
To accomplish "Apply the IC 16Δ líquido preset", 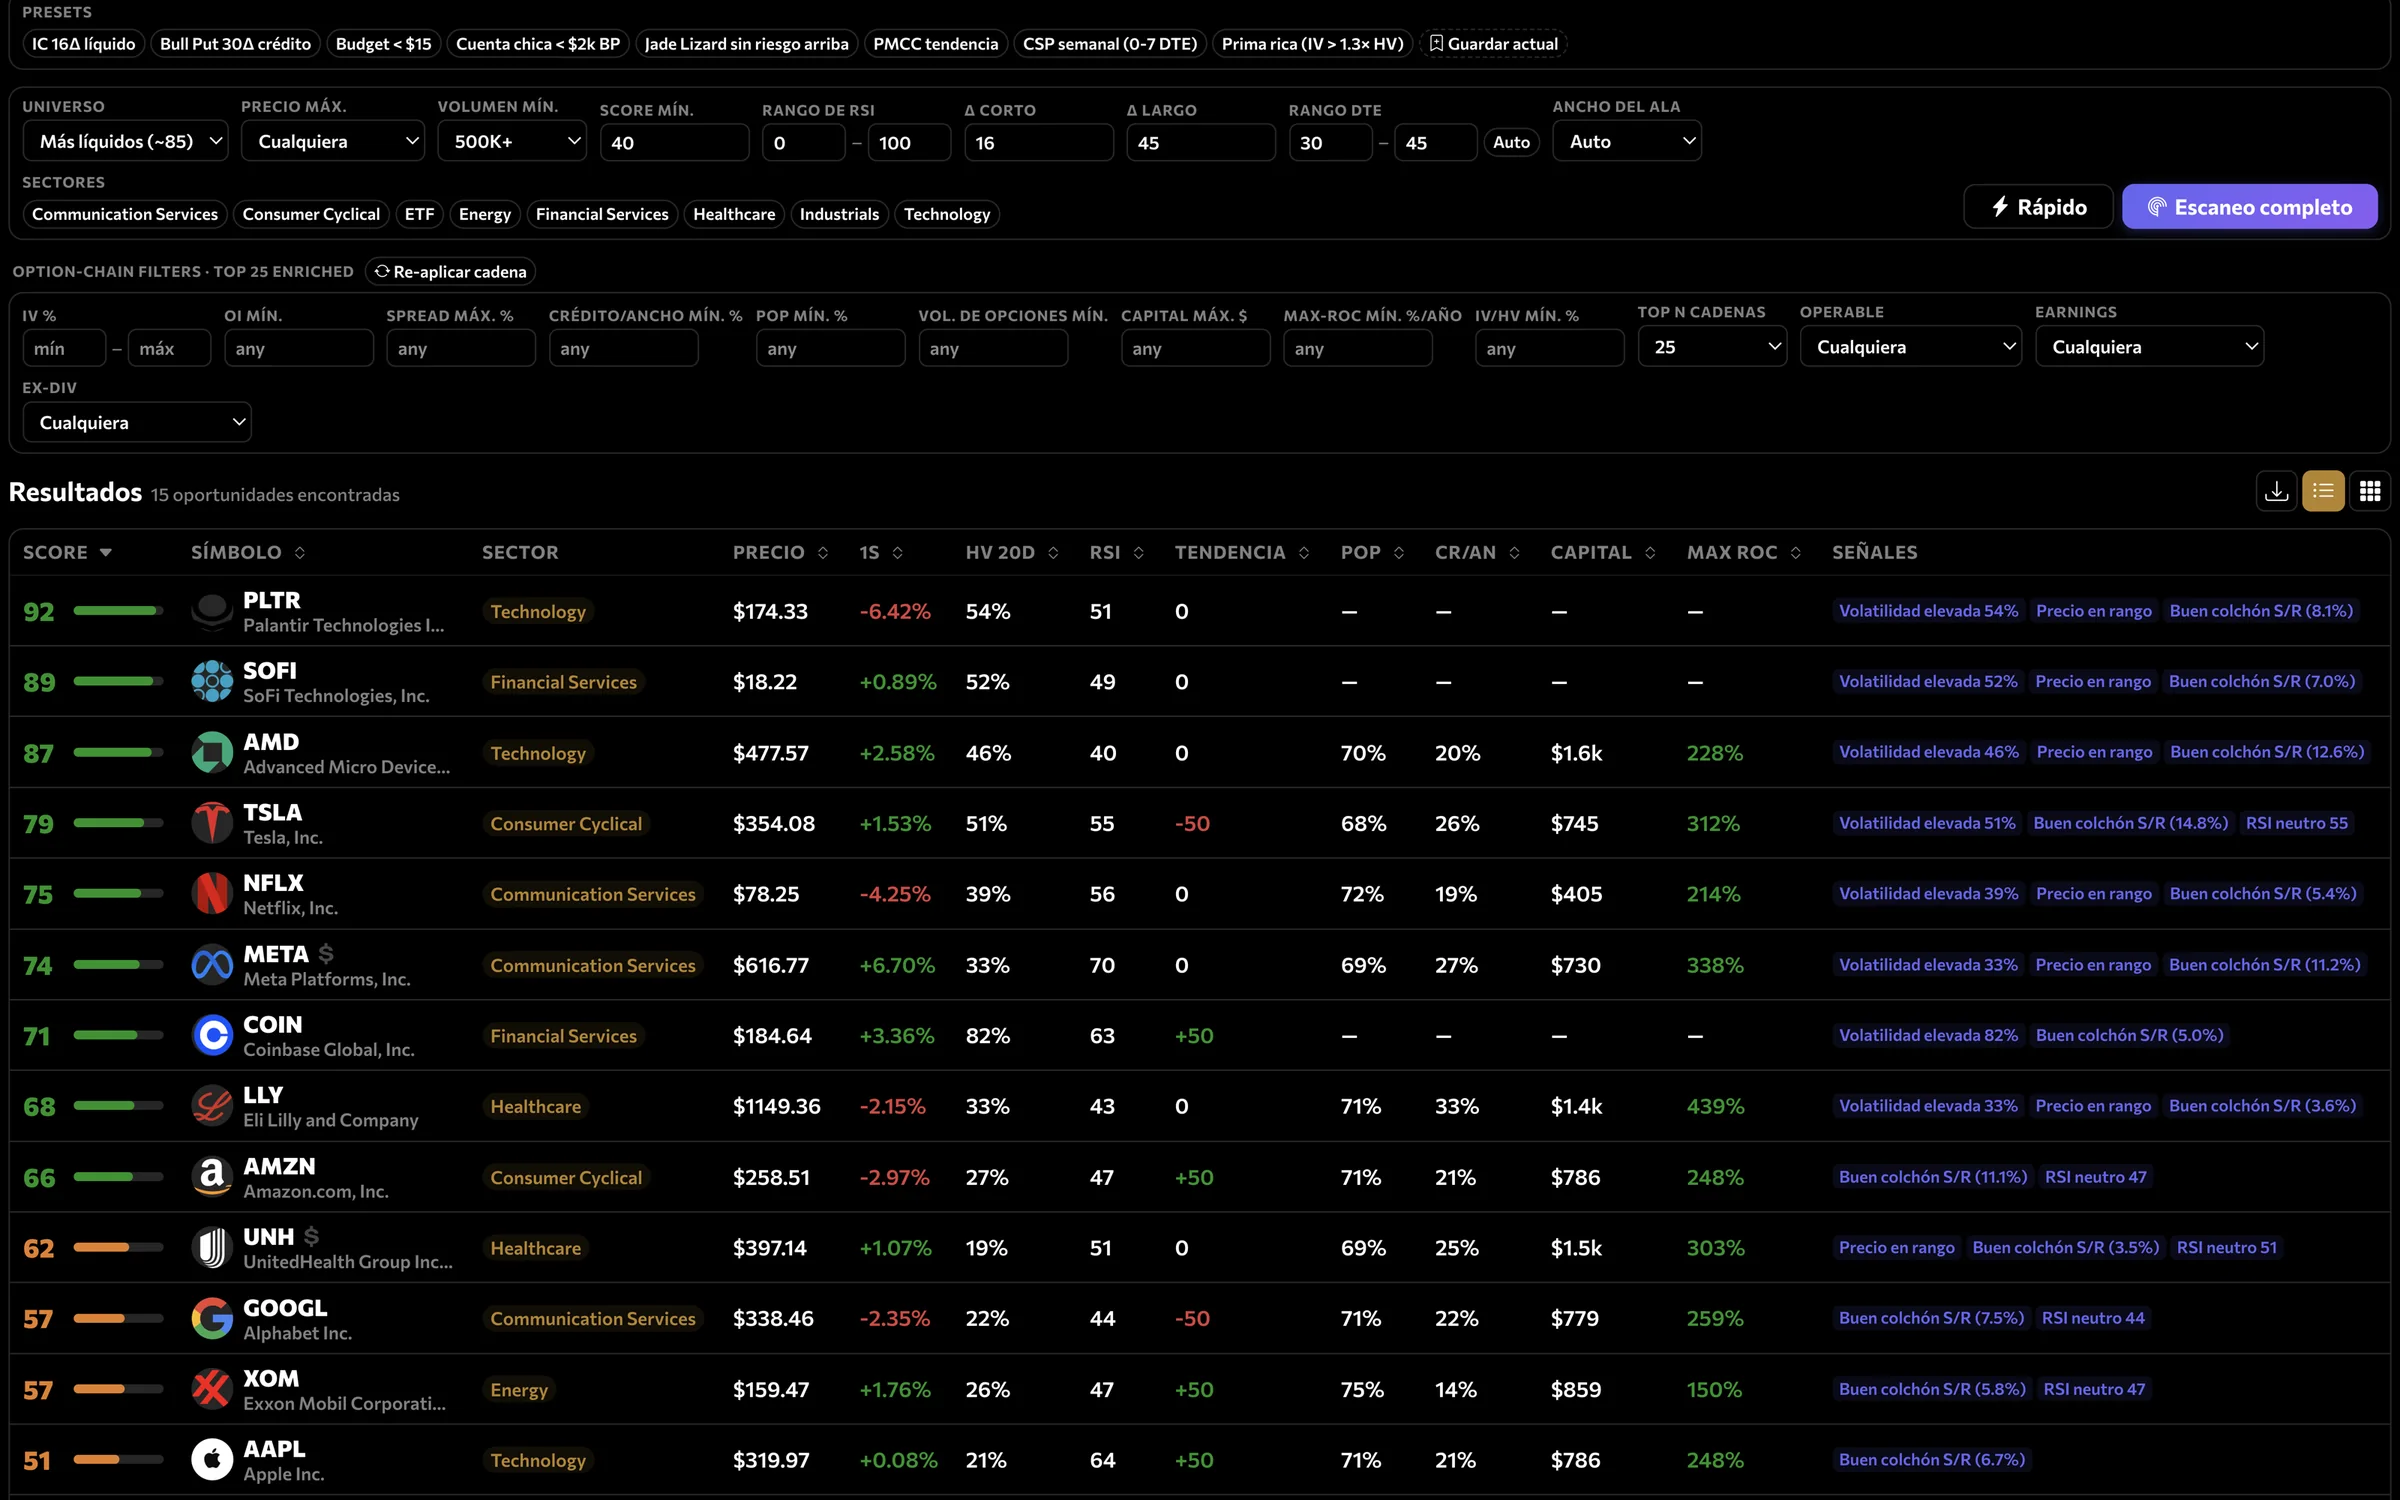I will pos(84,44).
